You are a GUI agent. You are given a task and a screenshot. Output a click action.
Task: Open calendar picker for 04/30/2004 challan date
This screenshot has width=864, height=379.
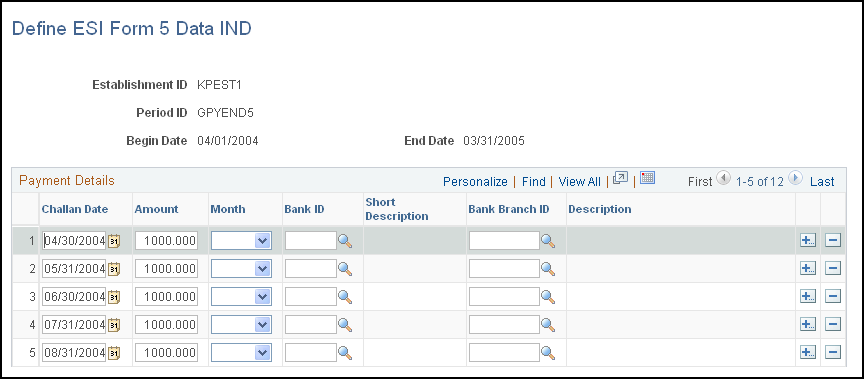click(114, 241)
